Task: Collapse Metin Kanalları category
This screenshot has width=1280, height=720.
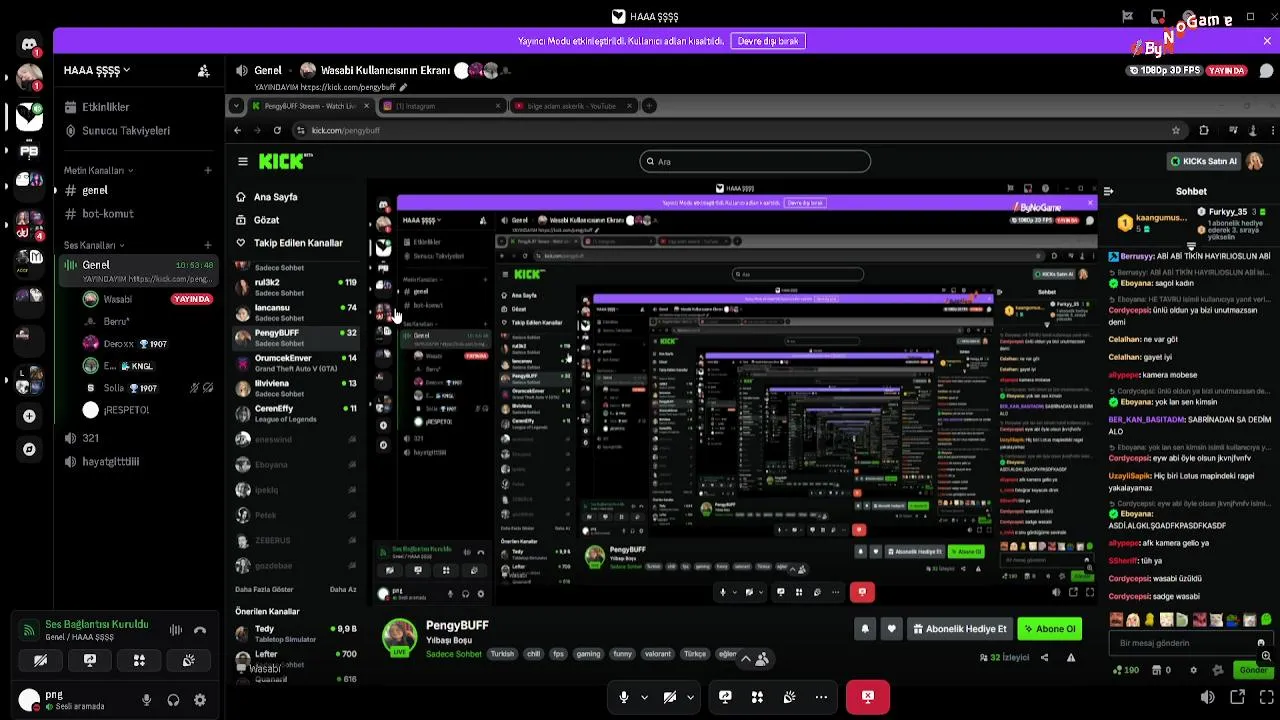Action: pyautogui.click(x=98, y=170)
